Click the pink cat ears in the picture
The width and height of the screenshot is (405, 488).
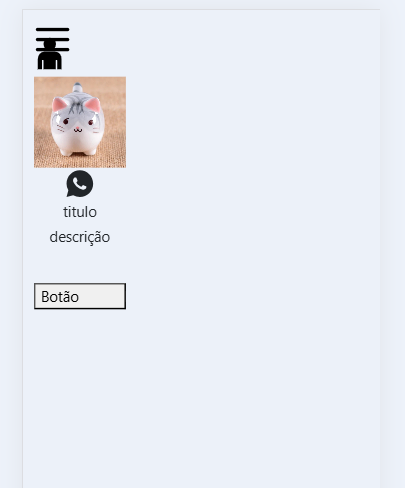76,104
